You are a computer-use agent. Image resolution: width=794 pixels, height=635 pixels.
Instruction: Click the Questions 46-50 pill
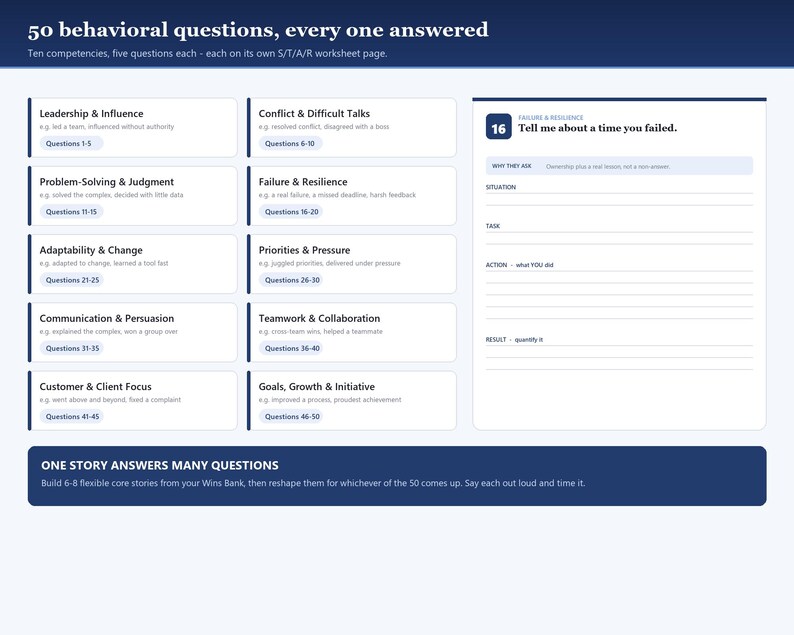coord(292,417)
